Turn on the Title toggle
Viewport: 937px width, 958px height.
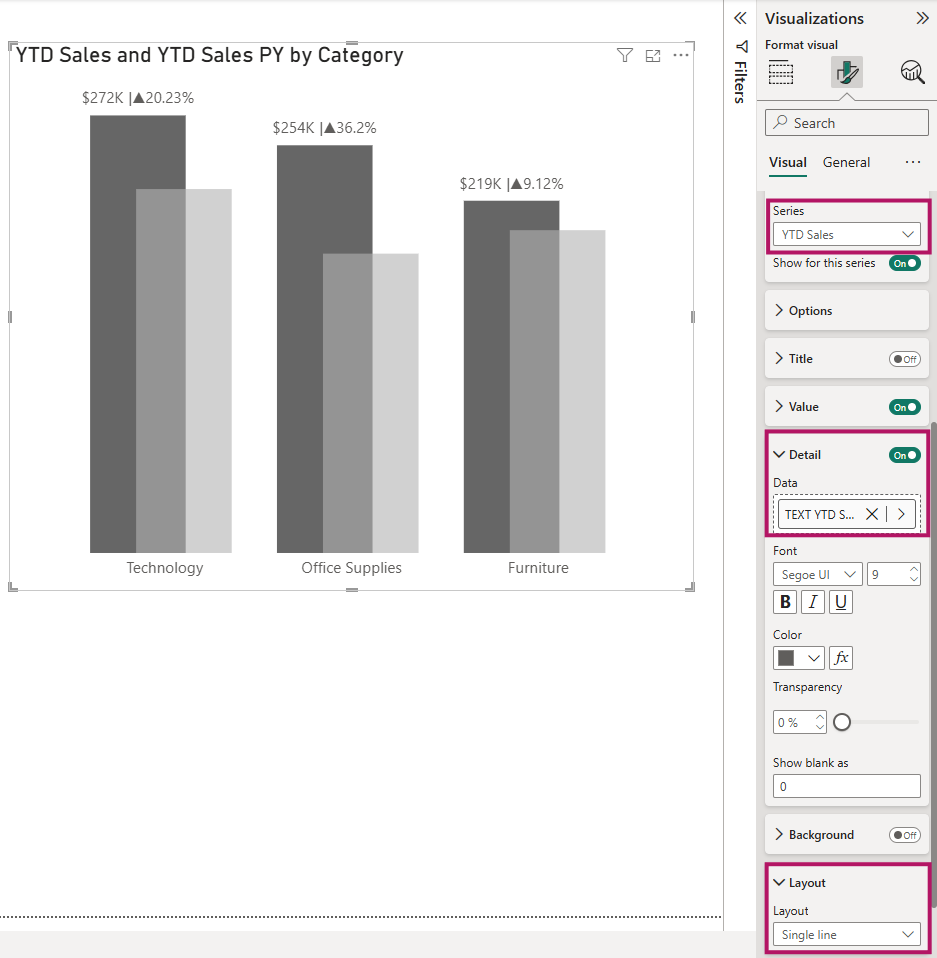(905, 359)
